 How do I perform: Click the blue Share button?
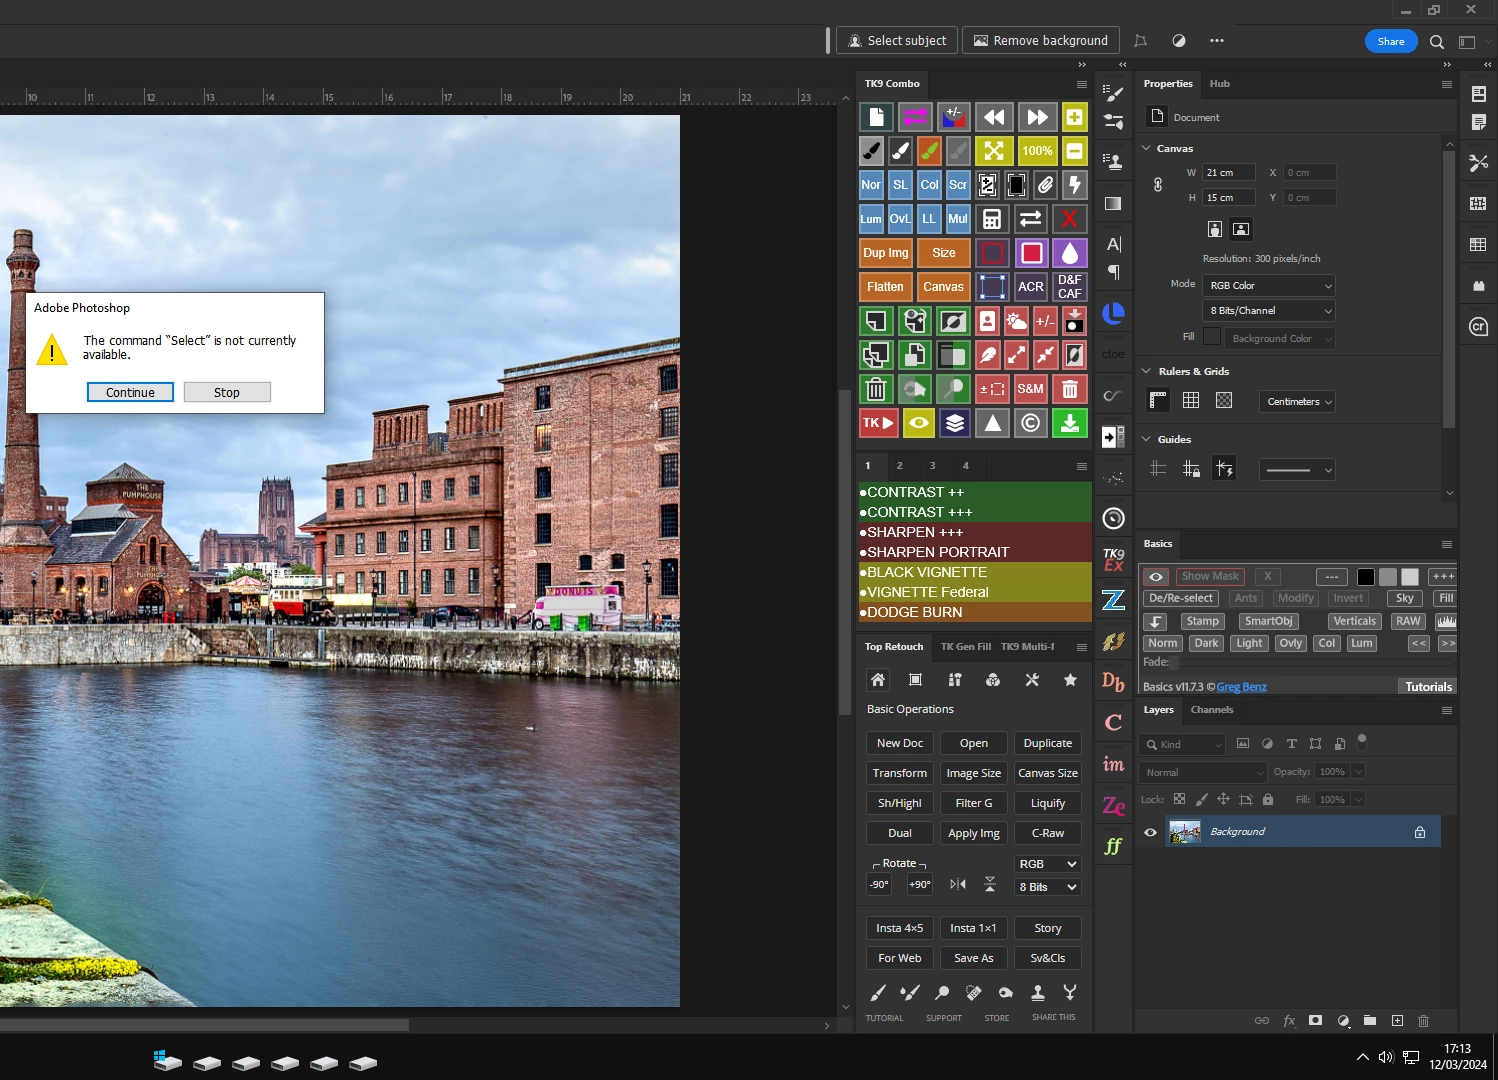click(1390, 41)
